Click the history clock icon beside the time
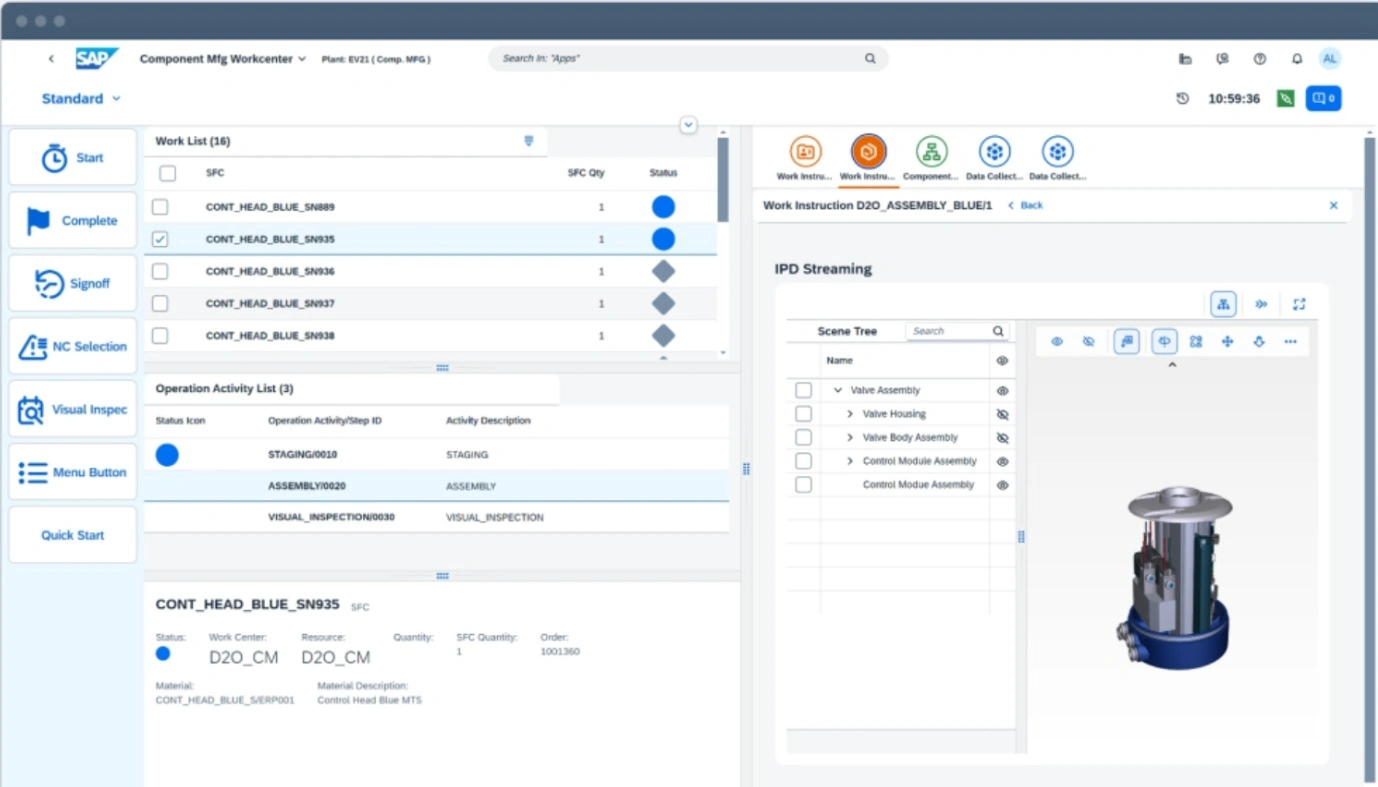The width and height of the screenshot is (1378, 787). coord(1183,99)
